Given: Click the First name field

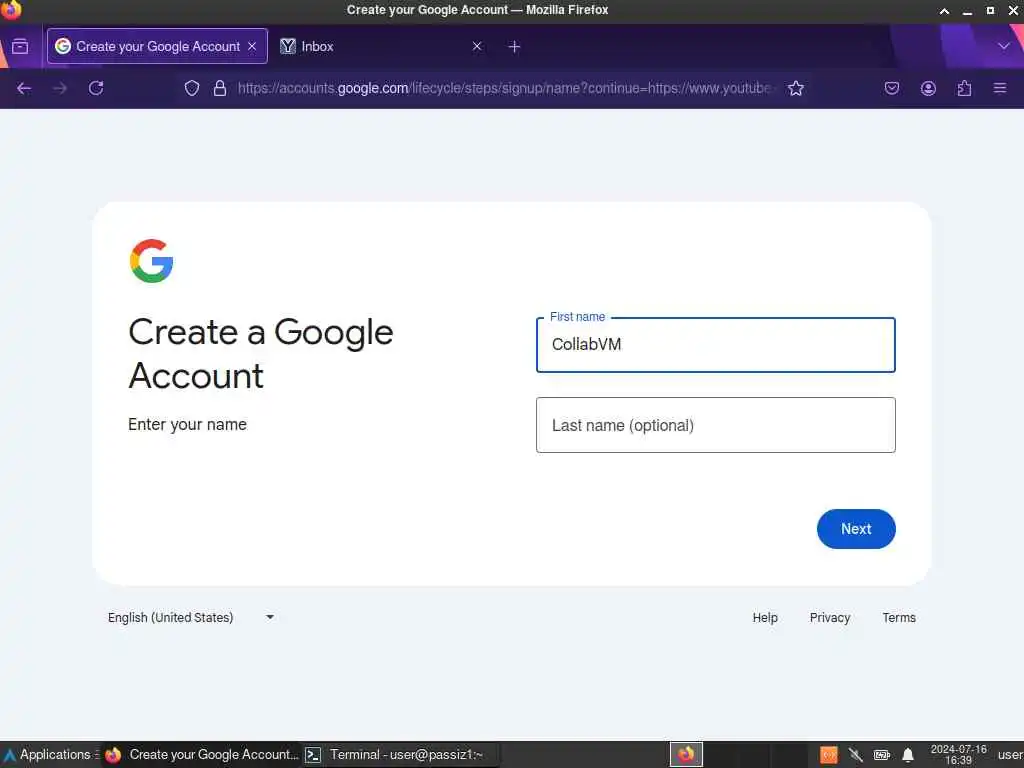Looking at the screenshot, I should (715, 345).
